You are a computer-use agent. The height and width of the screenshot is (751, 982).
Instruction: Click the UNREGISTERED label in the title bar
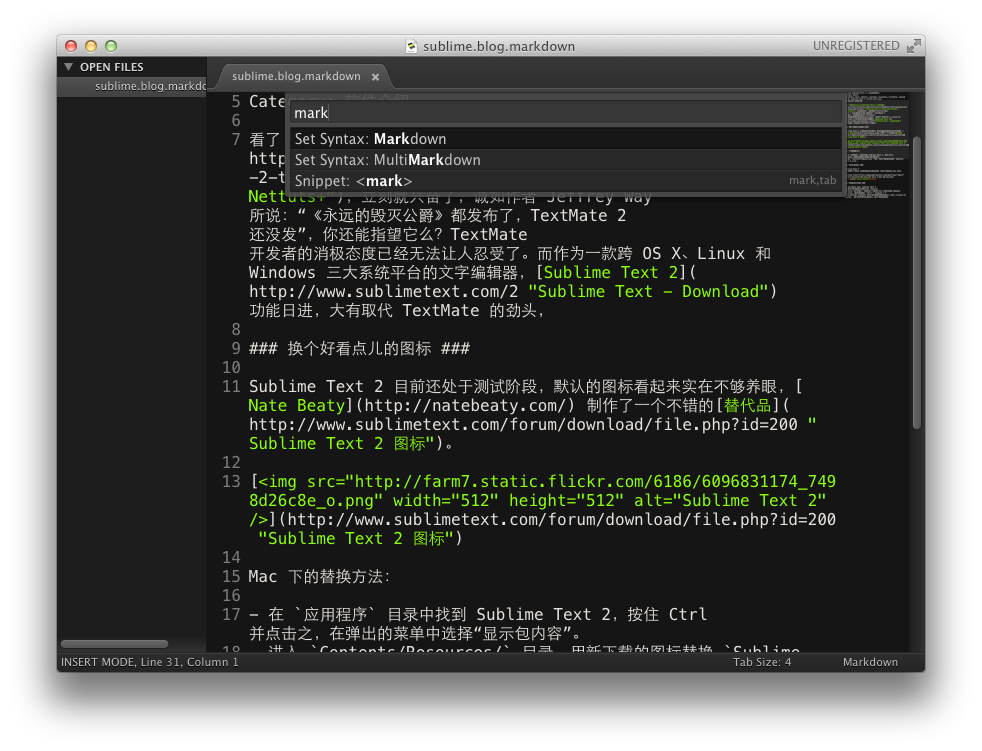click(855, 46)
